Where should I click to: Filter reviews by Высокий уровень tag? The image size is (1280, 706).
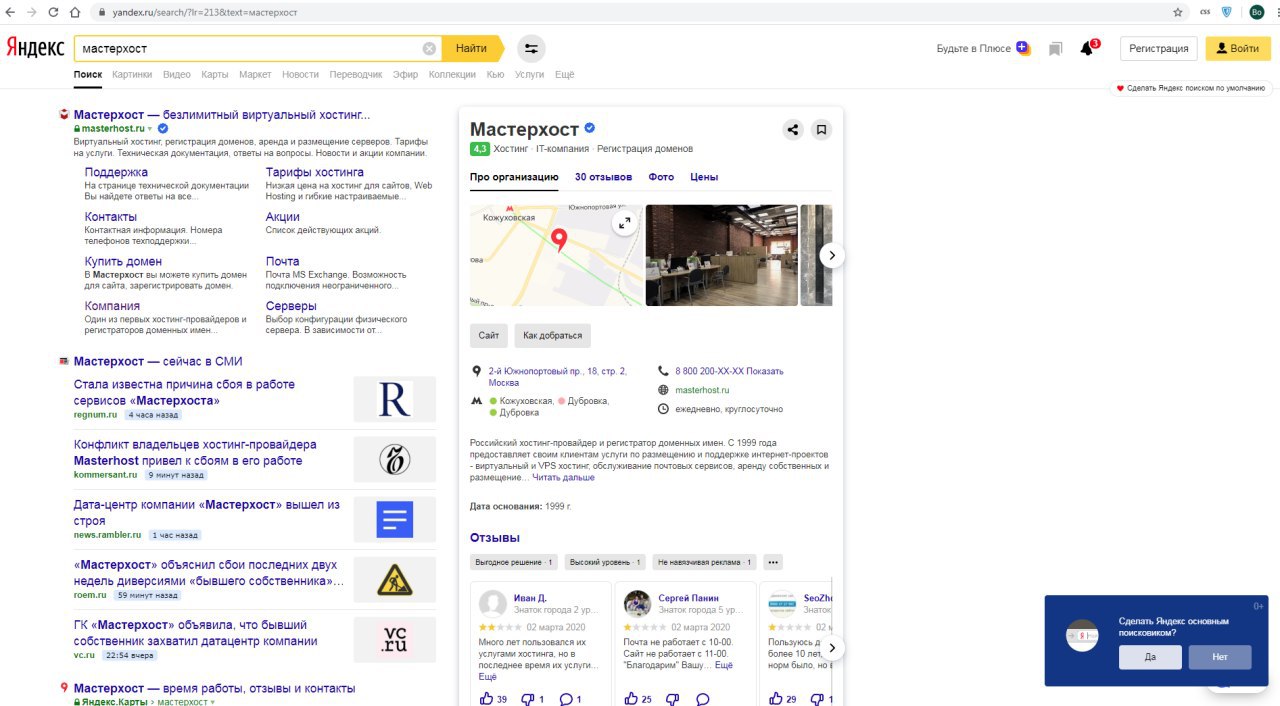point(606,562)
